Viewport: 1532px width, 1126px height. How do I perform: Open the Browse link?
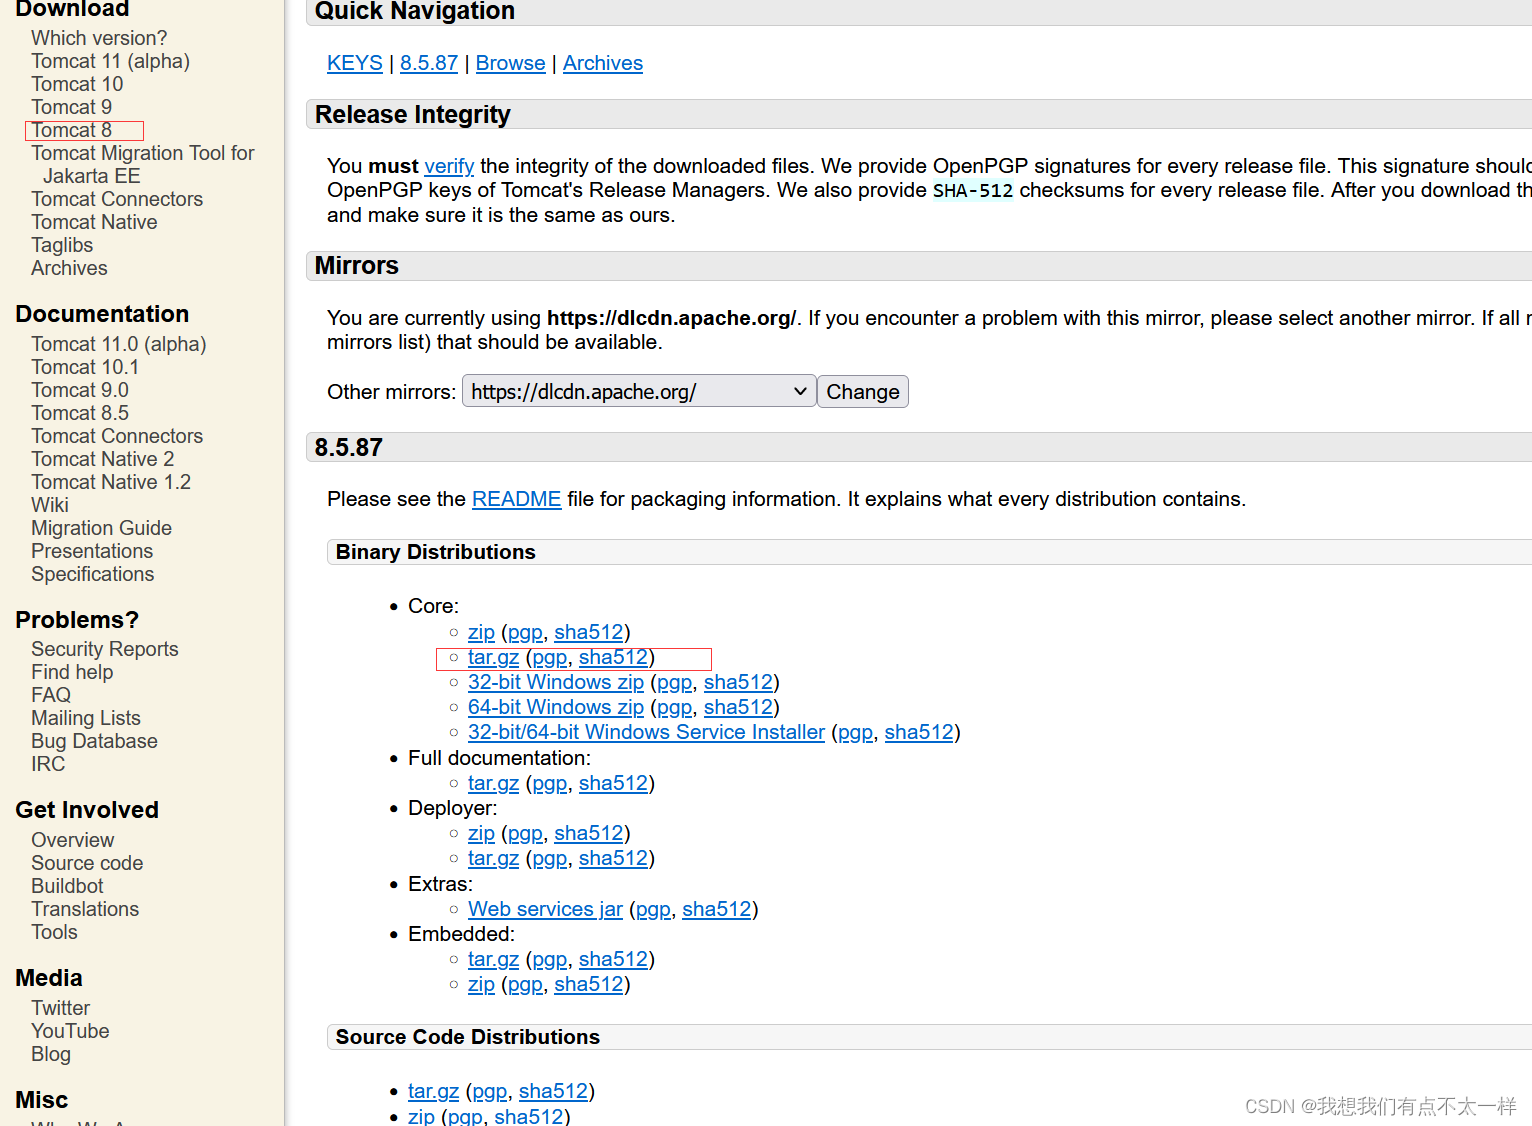coord(511,63)
